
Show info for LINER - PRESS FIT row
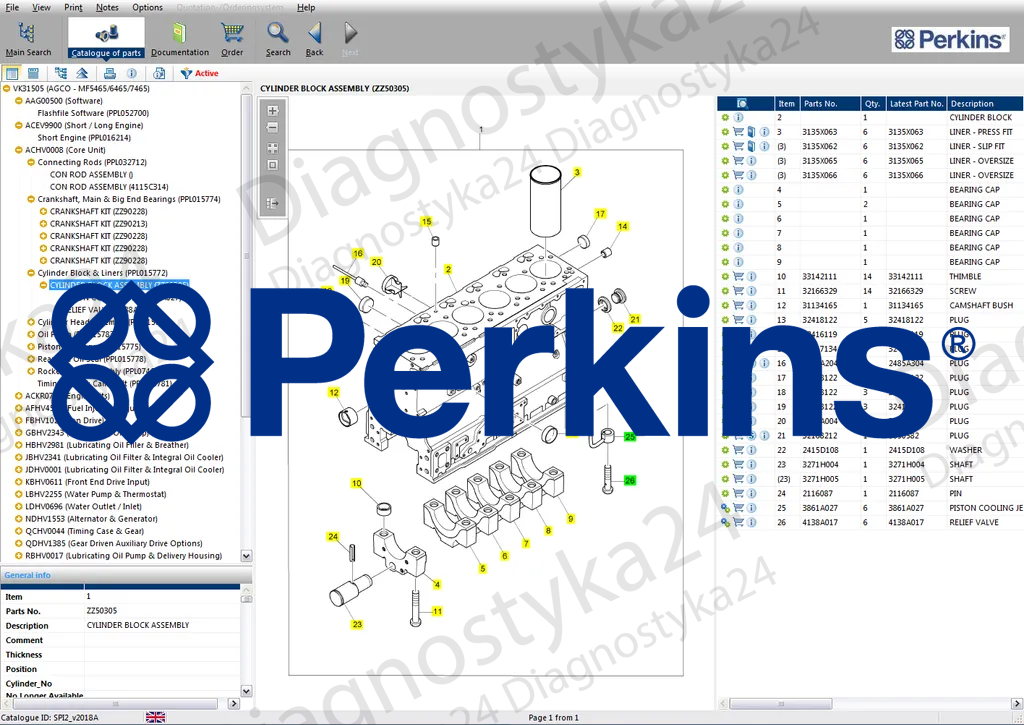[x=764, y=132]
